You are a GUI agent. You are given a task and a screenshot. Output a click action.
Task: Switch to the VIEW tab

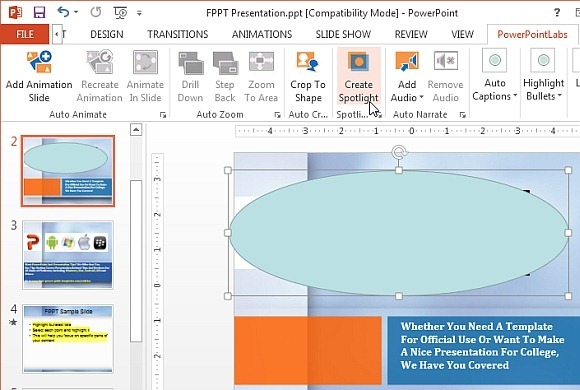(462, 34)
